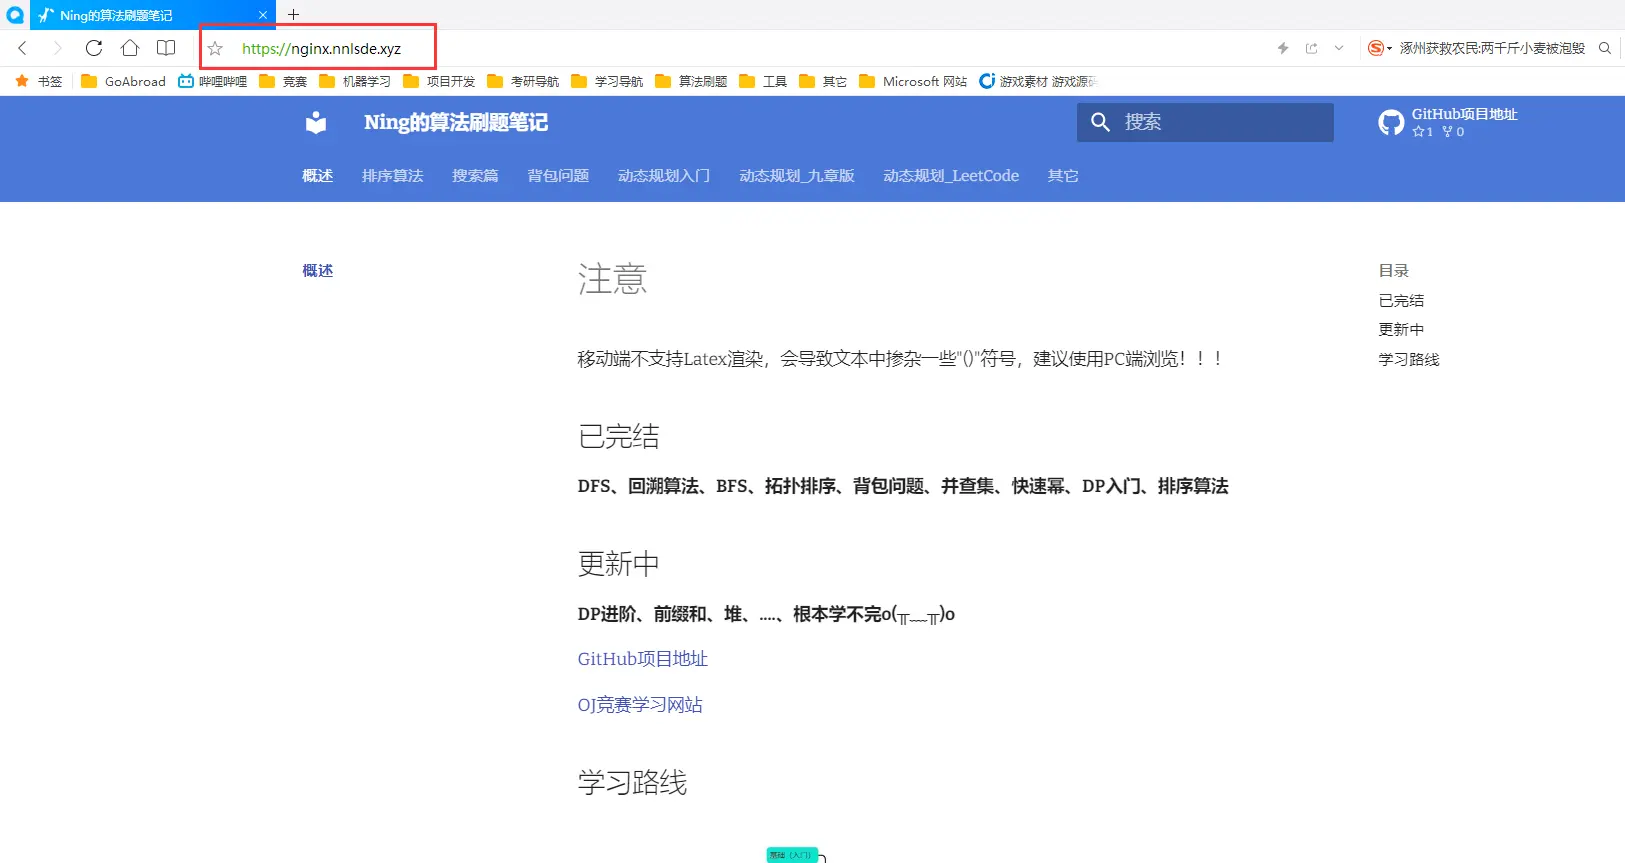
Task: Select the 动态规划_LeetCode navigation tab
Action: pyautogui.click(x=951, y=176)
